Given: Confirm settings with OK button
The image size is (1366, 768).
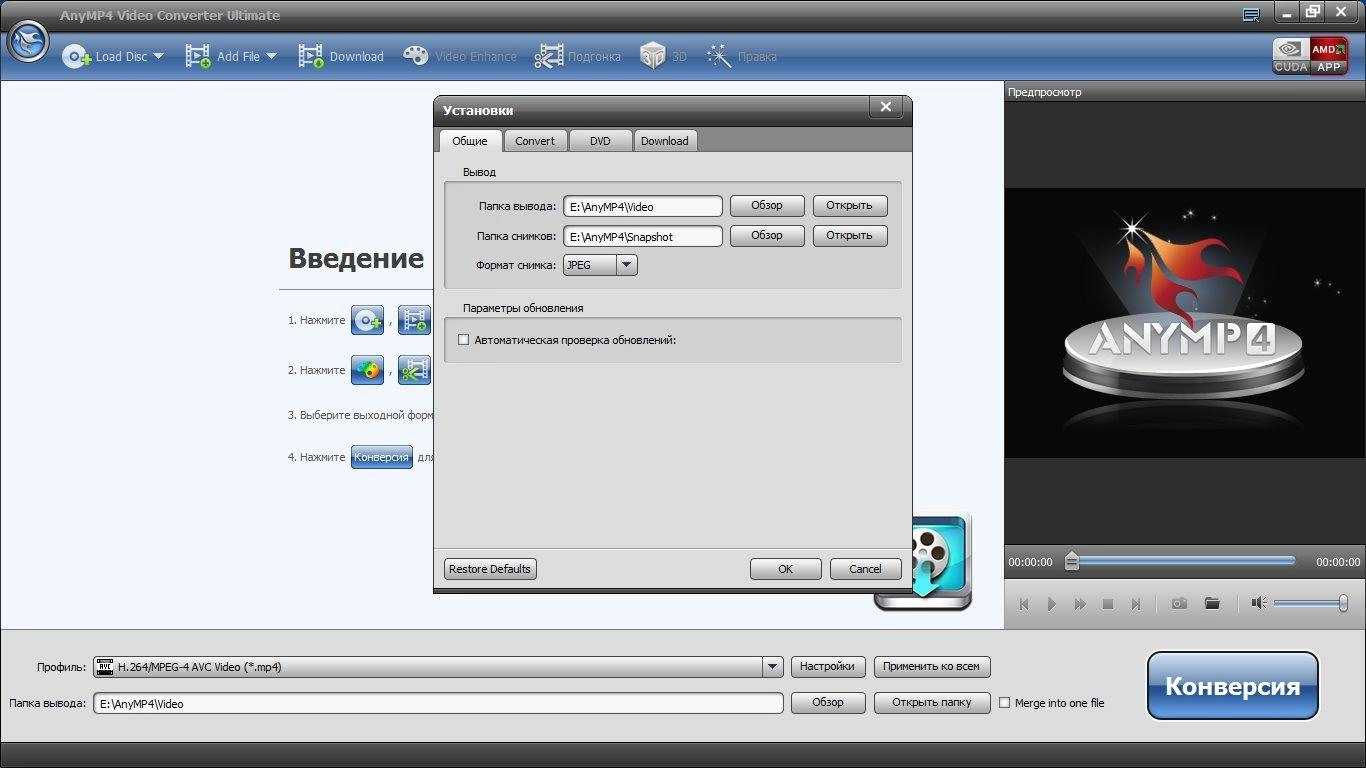Looking at the screenshot, I should (786, 569).
